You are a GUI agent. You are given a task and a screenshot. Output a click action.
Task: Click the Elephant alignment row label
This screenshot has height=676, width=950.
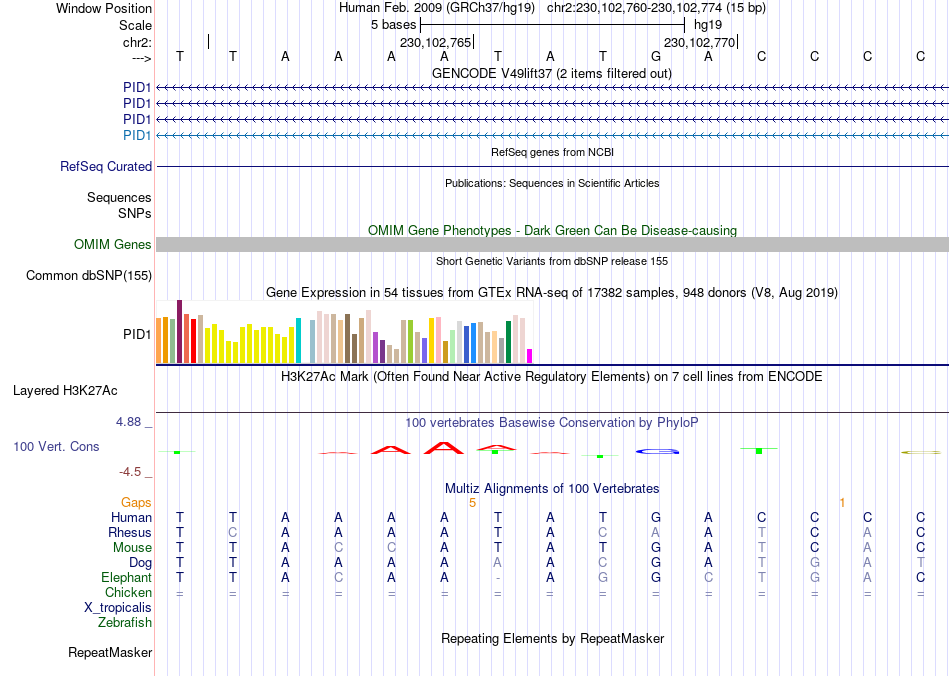point(127,577)
